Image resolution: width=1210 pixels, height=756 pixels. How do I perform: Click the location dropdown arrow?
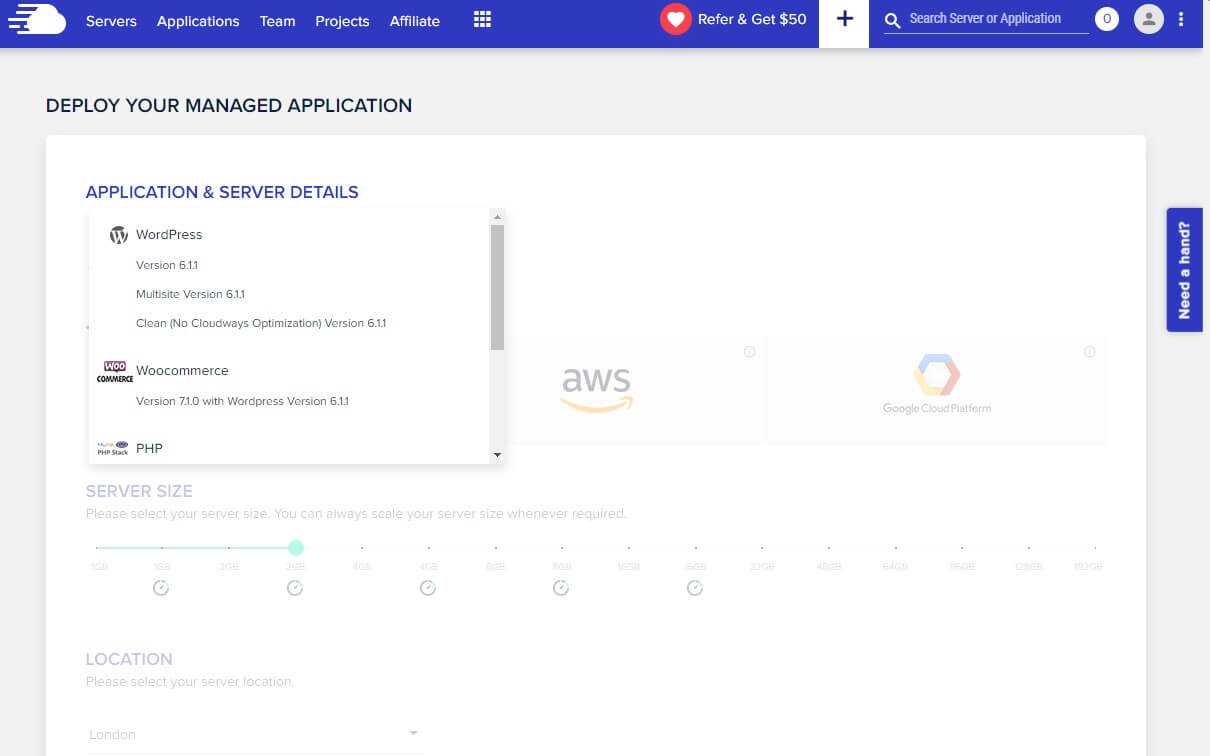click(x=413, y=733)
